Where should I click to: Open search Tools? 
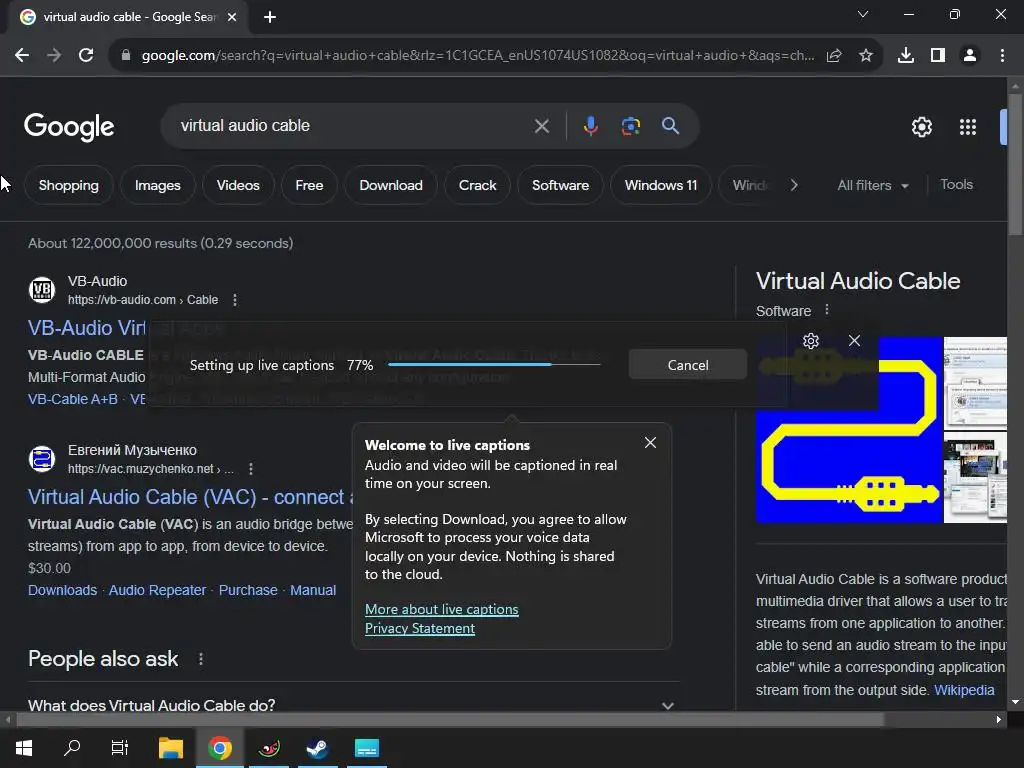click(x=956, y=185)
